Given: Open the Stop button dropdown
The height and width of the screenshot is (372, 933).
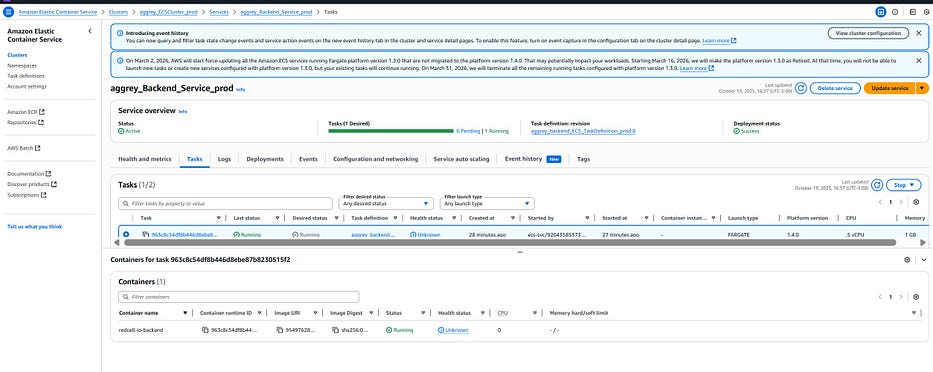Looking at the screenshot, I should [903, 185].
